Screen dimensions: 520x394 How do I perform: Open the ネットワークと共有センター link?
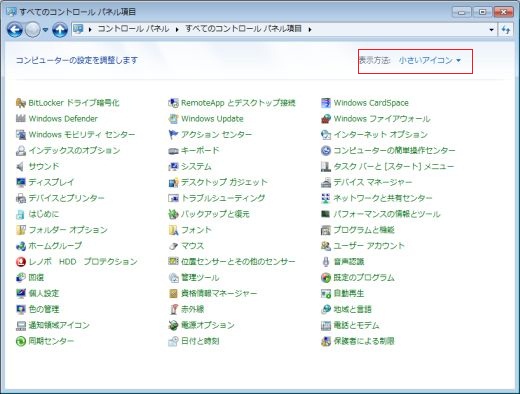tap(383, 198)
